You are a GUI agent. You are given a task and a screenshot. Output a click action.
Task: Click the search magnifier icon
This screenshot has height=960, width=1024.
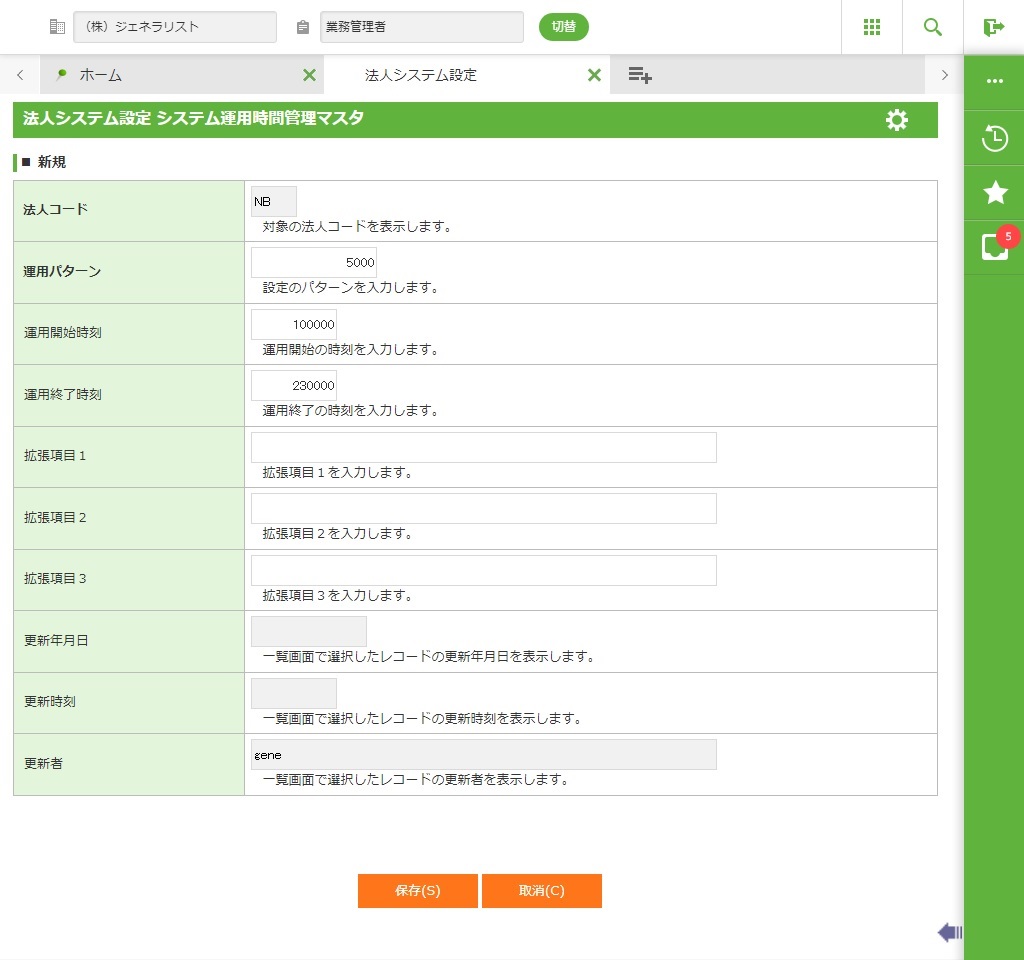click(x=932, y=27)
